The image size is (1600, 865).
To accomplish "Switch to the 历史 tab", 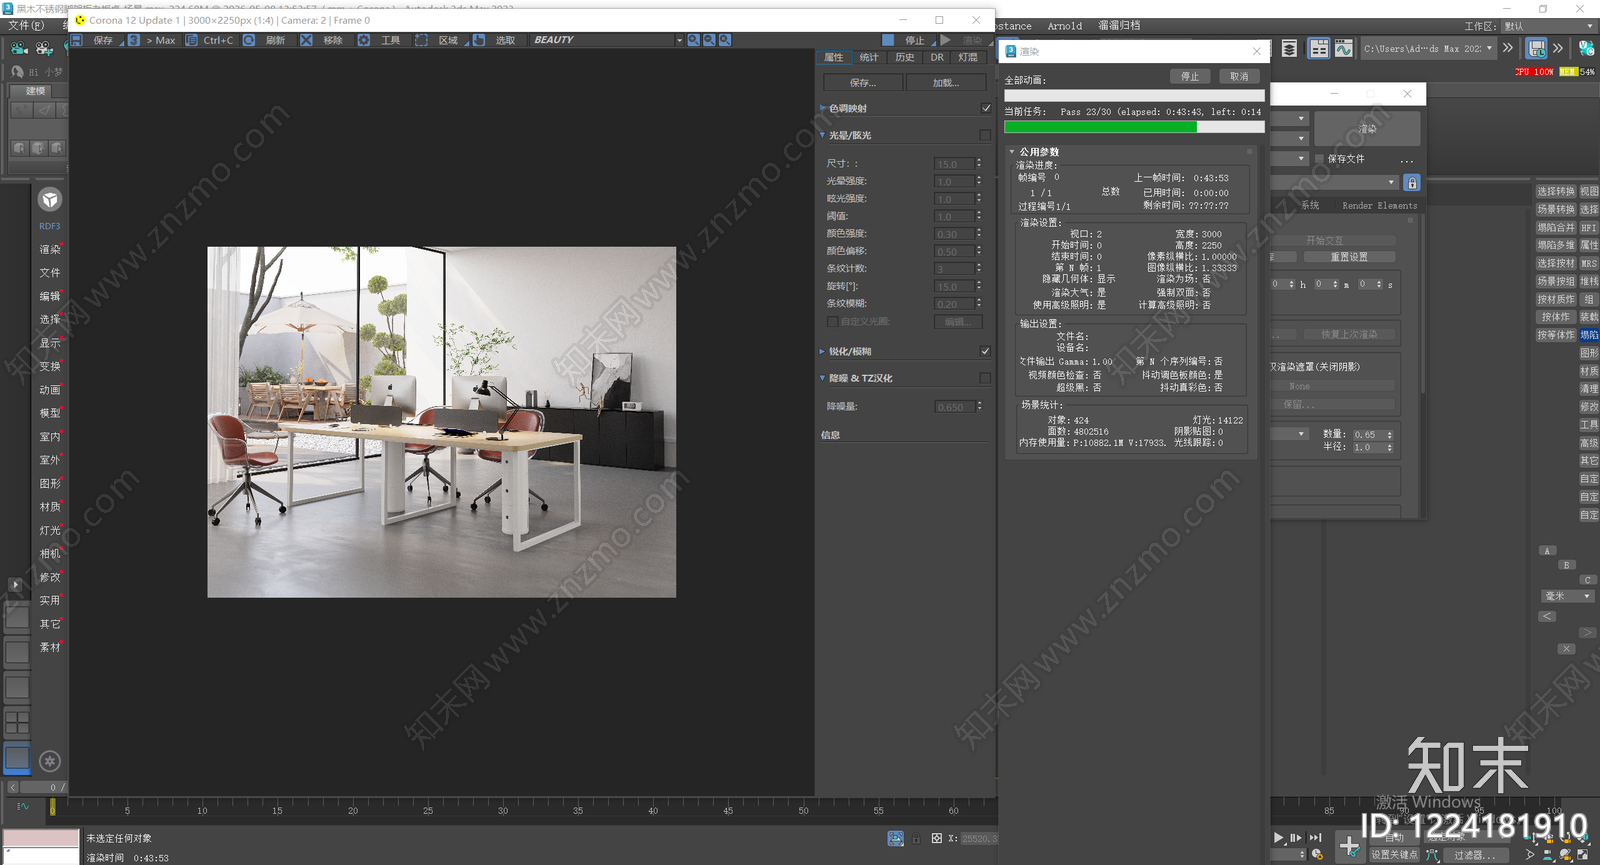I will 904,57.
